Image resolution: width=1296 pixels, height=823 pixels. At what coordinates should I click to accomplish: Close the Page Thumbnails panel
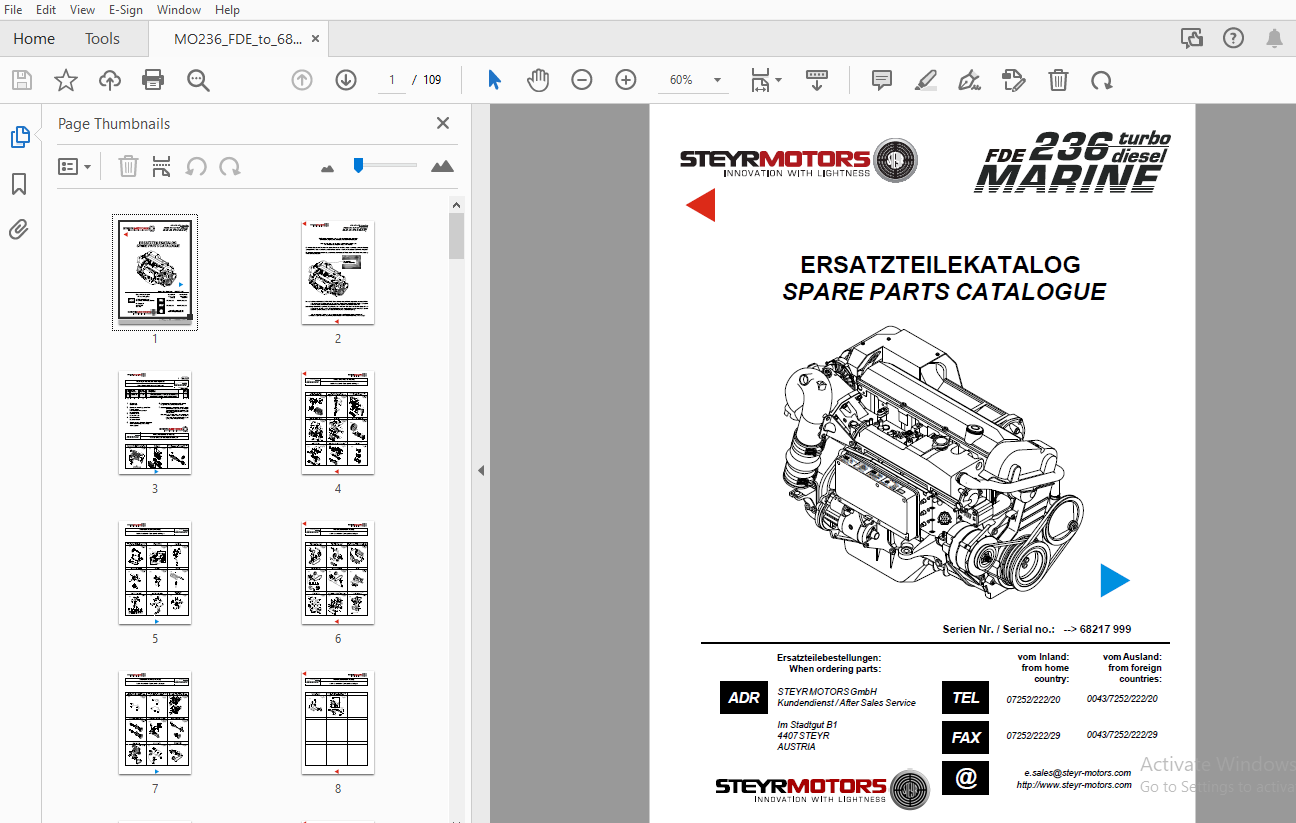pyautogui.click(x=443, y=123)
